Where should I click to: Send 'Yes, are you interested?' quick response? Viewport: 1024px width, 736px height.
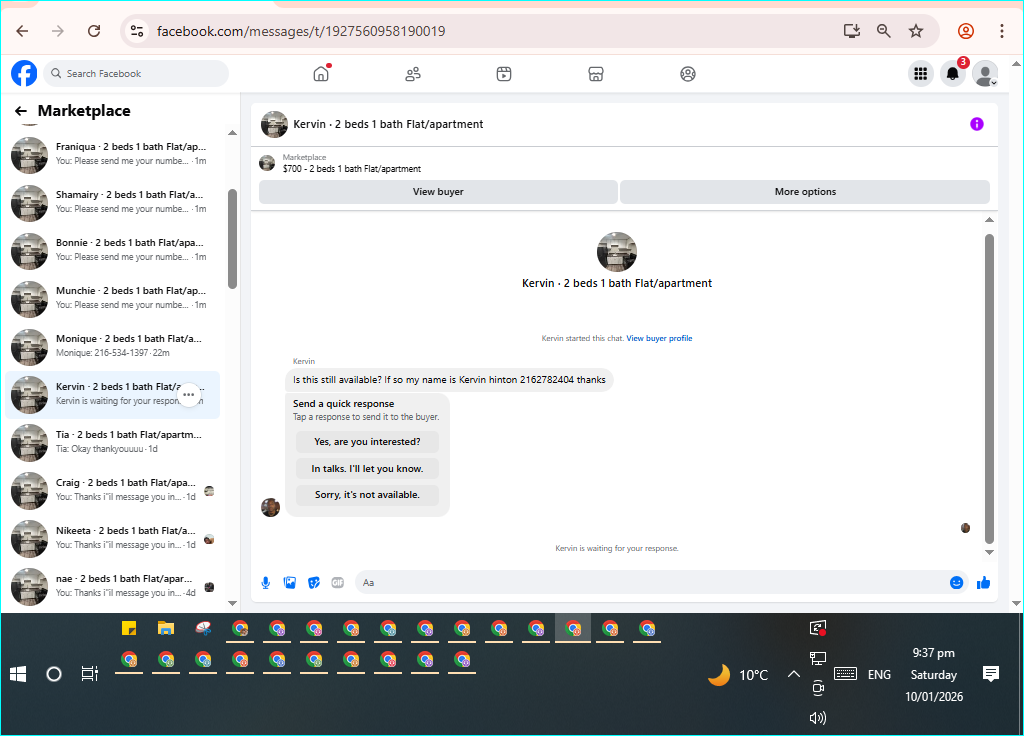(367, 442)
